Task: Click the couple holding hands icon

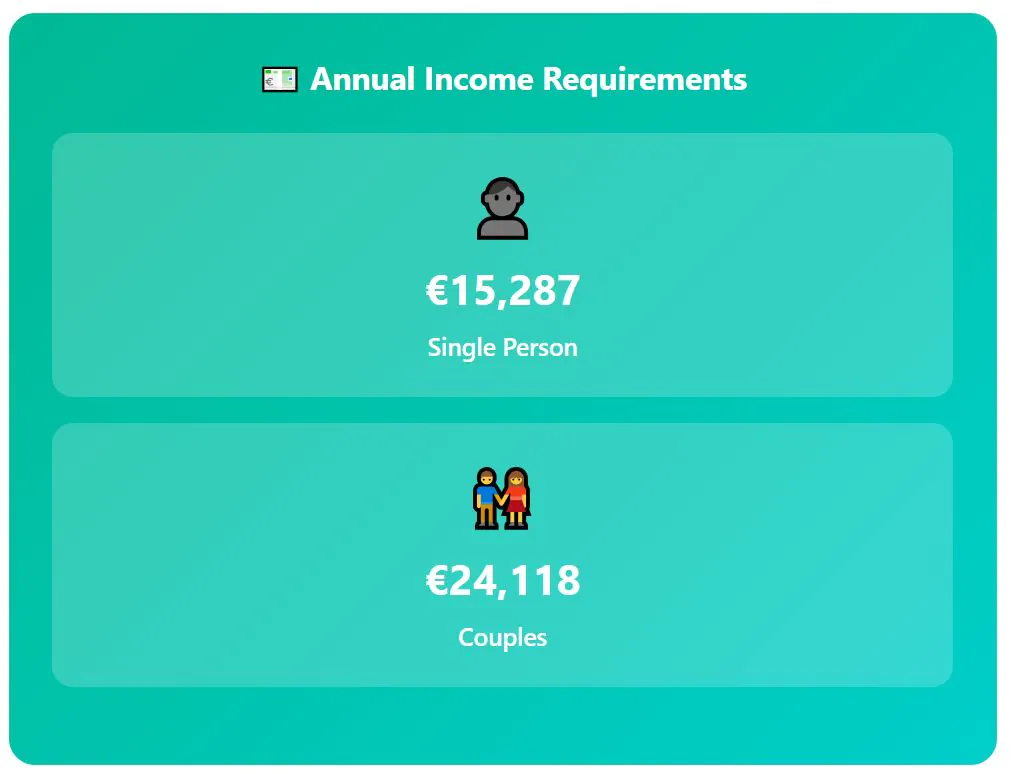Action: [502, 497]
